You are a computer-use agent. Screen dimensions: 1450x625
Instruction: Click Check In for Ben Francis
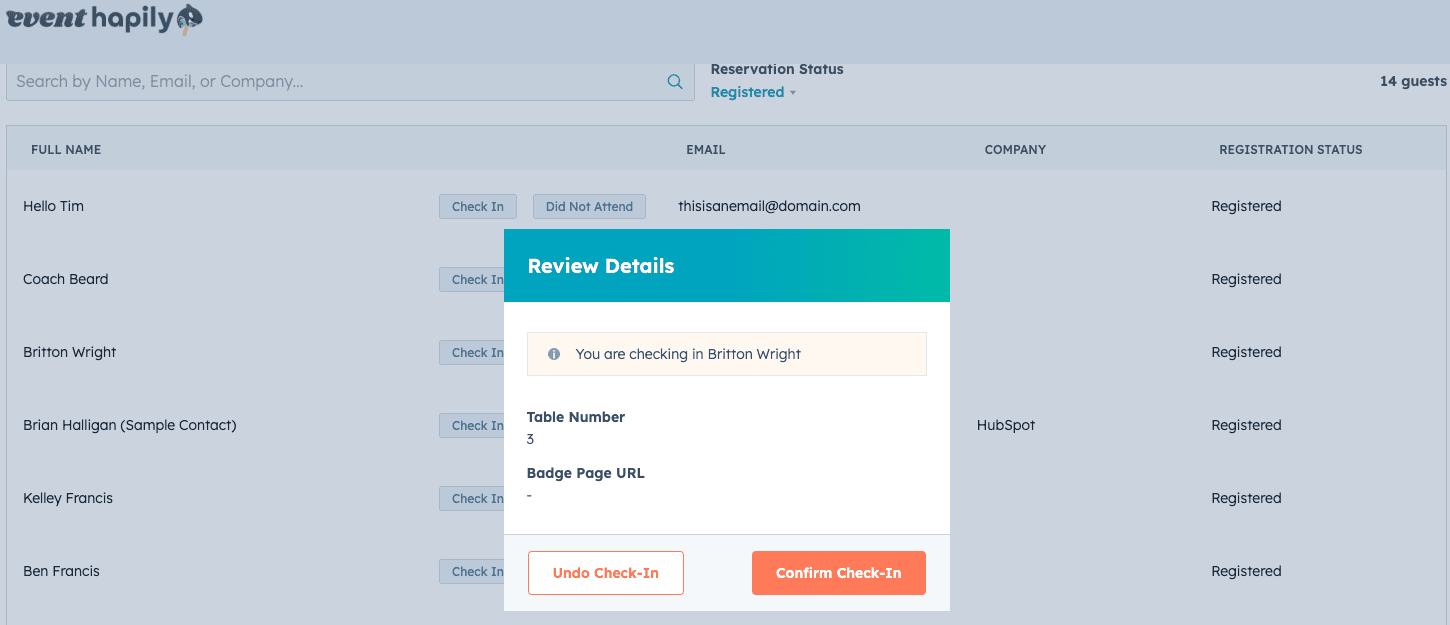click(x=471, y=571)
